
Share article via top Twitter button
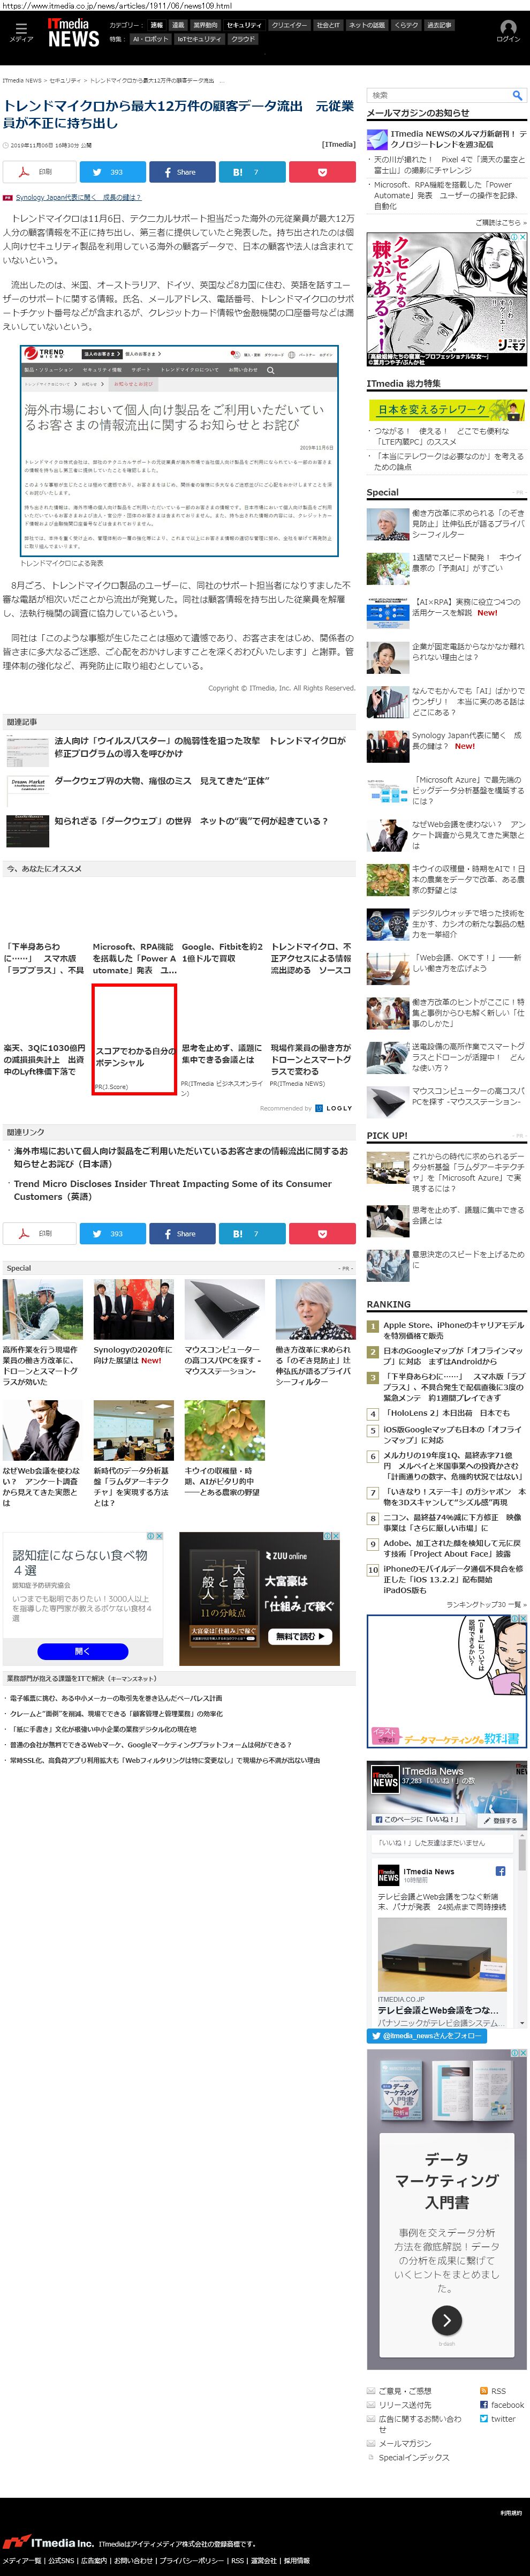click(112, 172)
